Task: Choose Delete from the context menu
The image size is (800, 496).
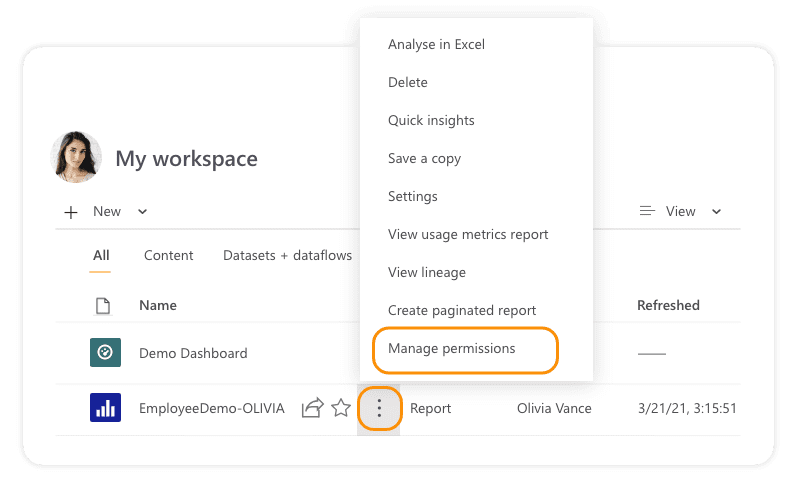Action: coord(408,82)
